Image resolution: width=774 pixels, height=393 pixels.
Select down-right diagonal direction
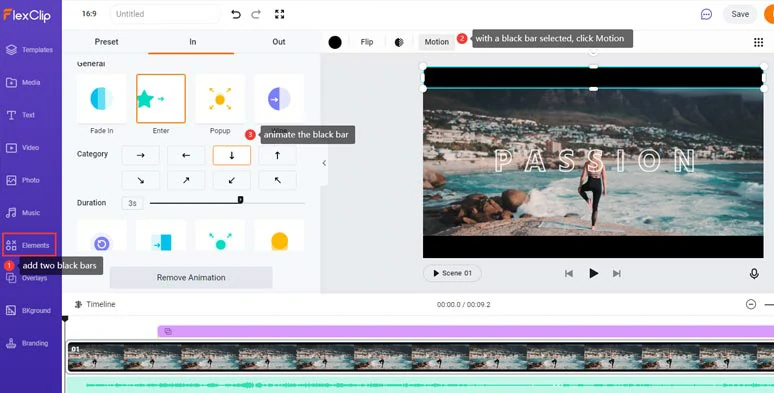click(141, 181)
